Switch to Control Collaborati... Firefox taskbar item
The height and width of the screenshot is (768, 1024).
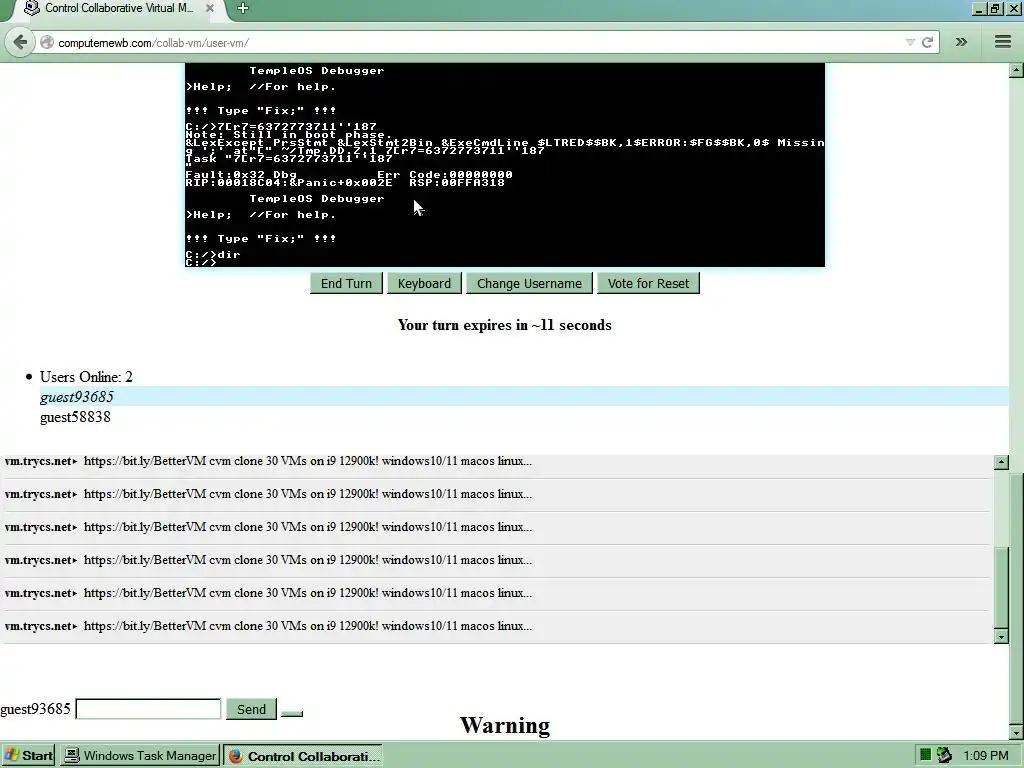(x=303, y=756)
